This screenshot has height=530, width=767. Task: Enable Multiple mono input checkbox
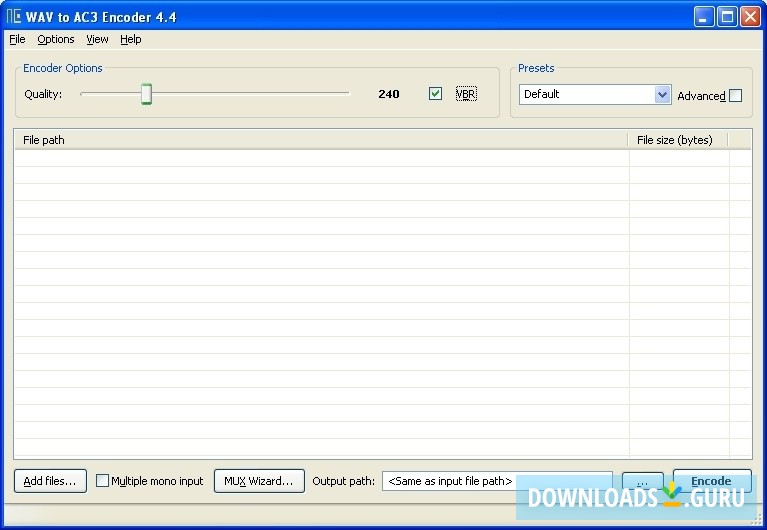(x=102, y=481)
